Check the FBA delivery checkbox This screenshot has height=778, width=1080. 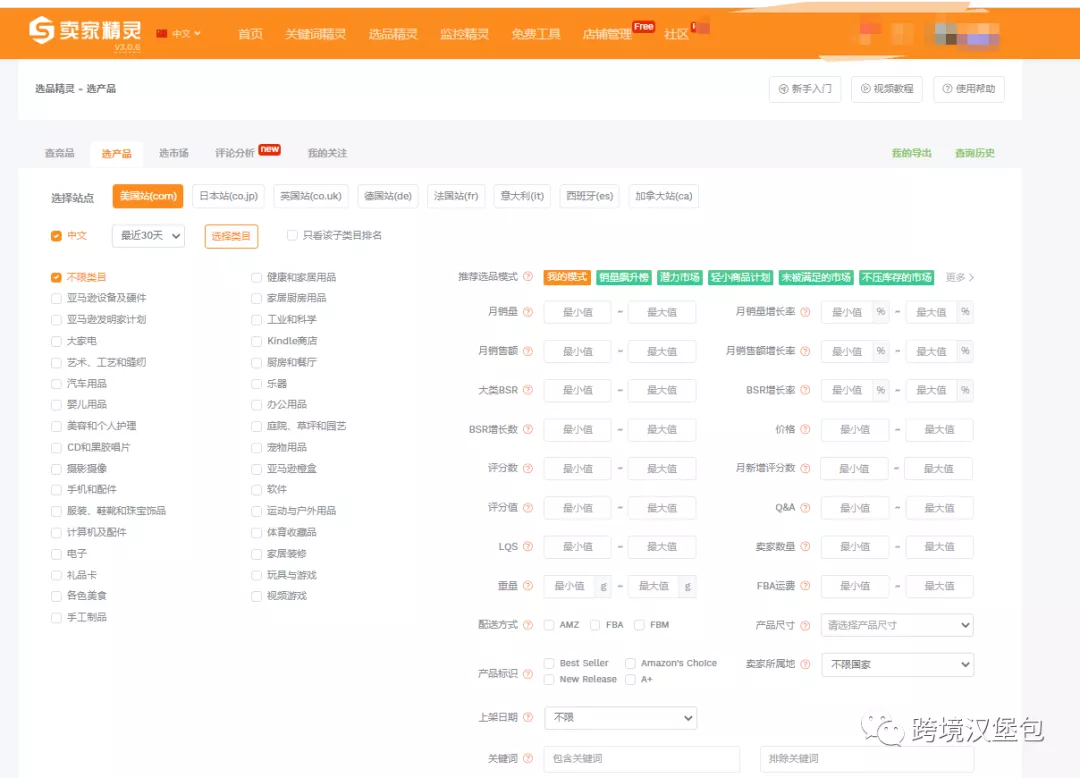click(595, 625)
